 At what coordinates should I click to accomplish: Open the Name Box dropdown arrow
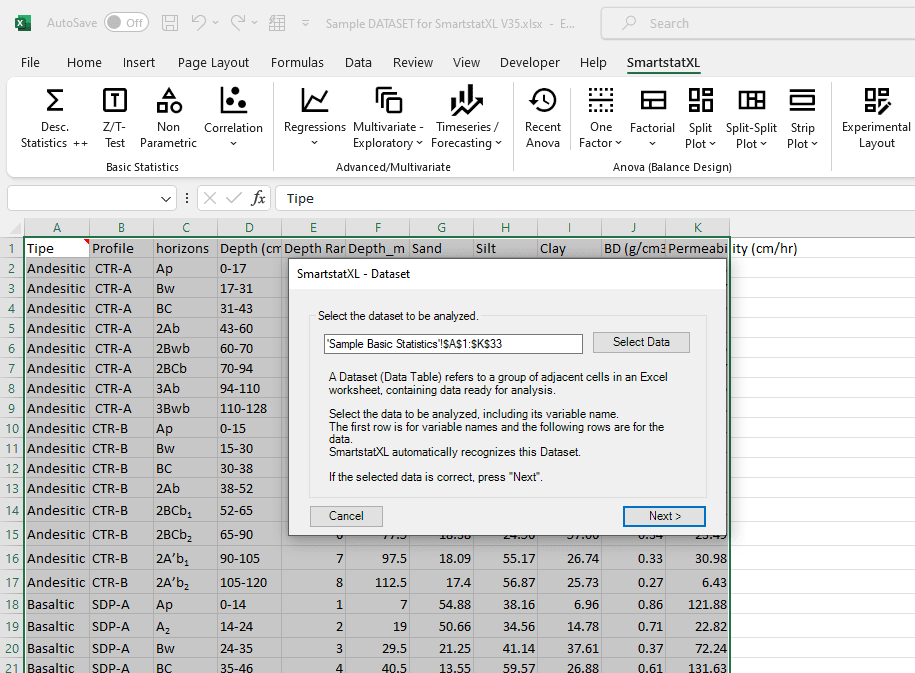pyautogui.click(x=167, y=199)
